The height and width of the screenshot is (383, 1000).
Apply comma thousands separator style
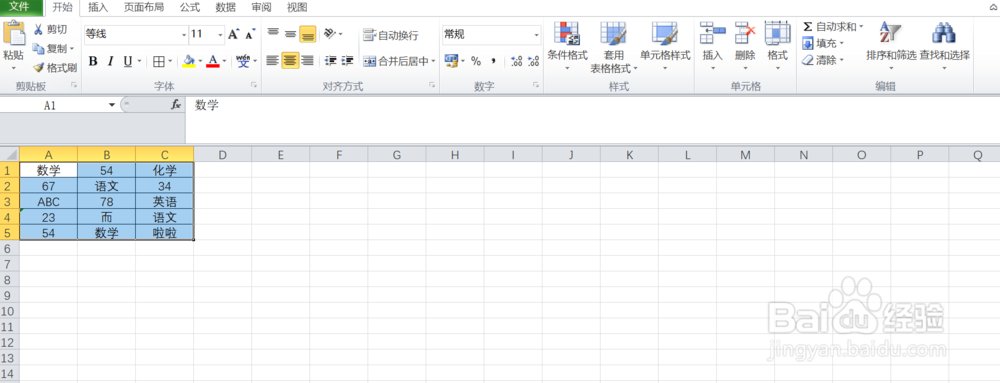coord(494,61)
